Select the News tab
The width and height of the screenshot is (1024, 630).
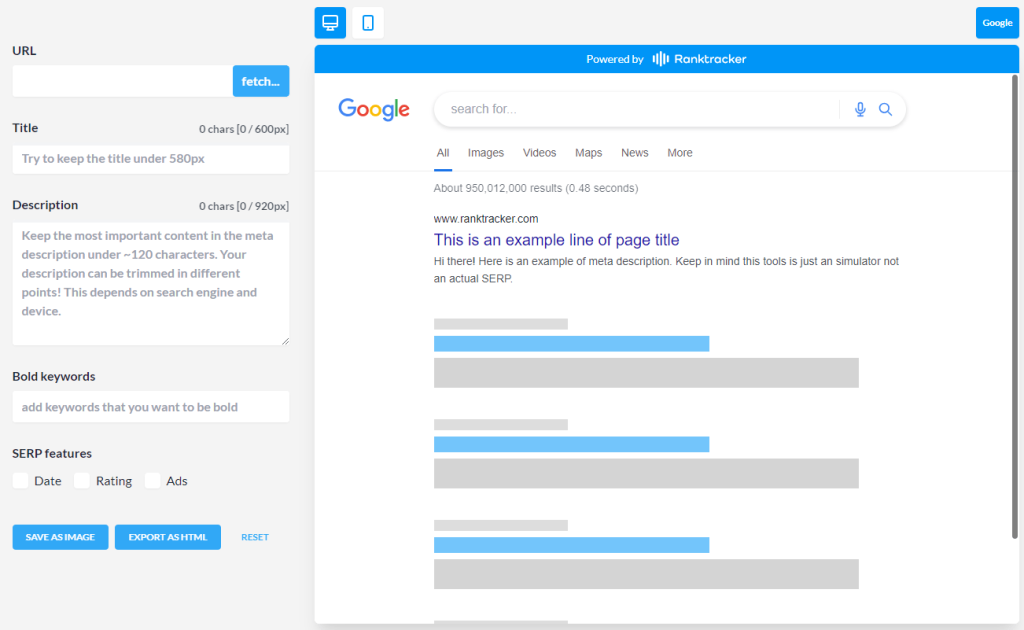[634, 152]
